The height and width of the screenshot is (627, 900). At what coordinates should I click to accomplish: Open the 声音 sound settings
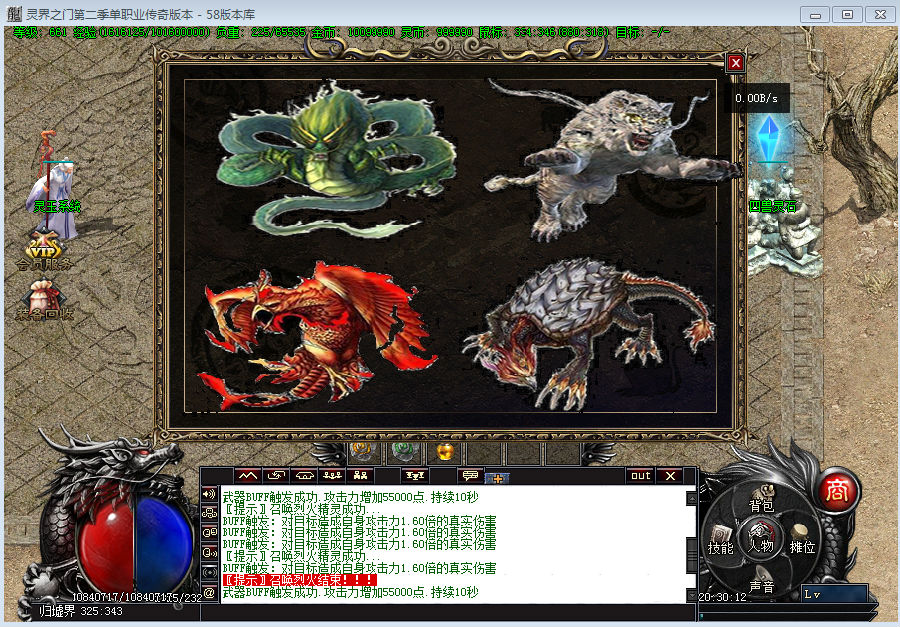point(762,581)
